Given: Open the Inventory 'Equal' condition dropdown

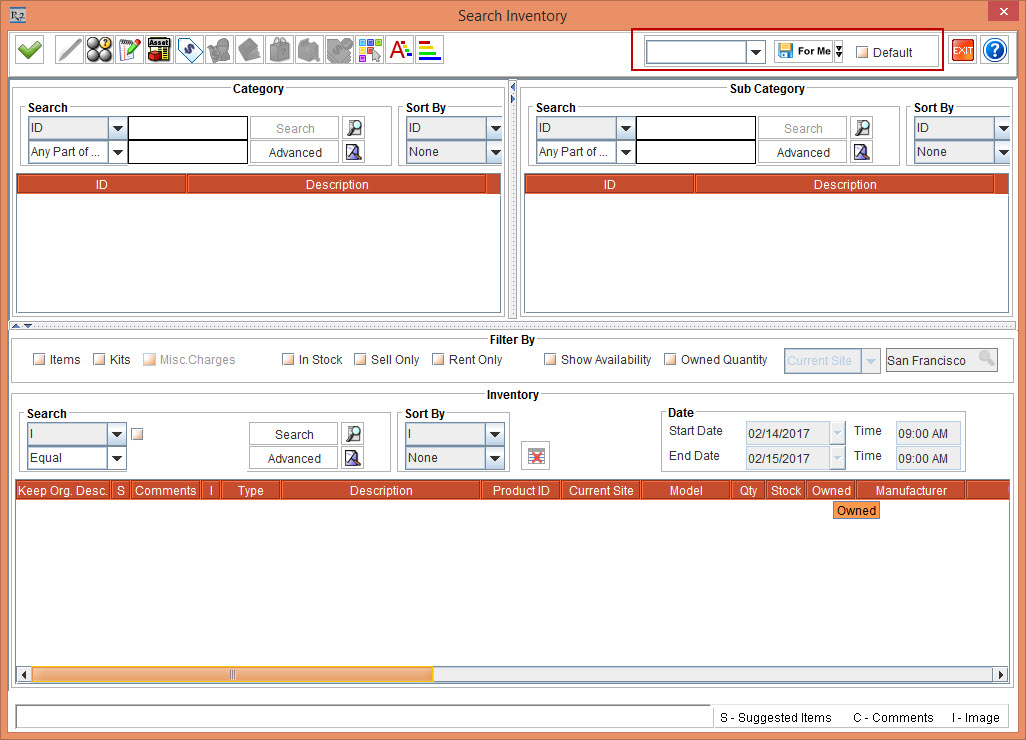Looking at the screenshot, I should coord(117,458).
